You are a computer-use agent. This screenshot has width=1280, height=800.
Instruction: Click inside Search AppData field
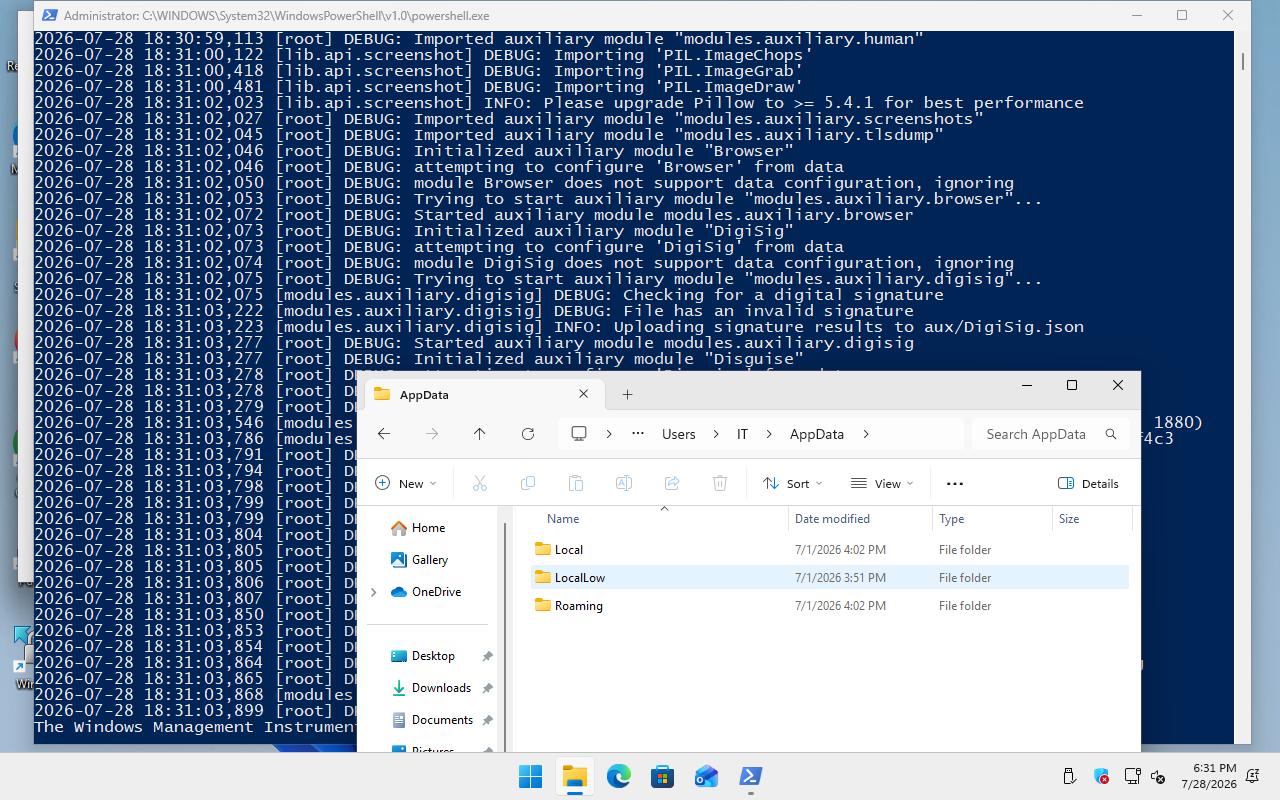(1035, 434)
